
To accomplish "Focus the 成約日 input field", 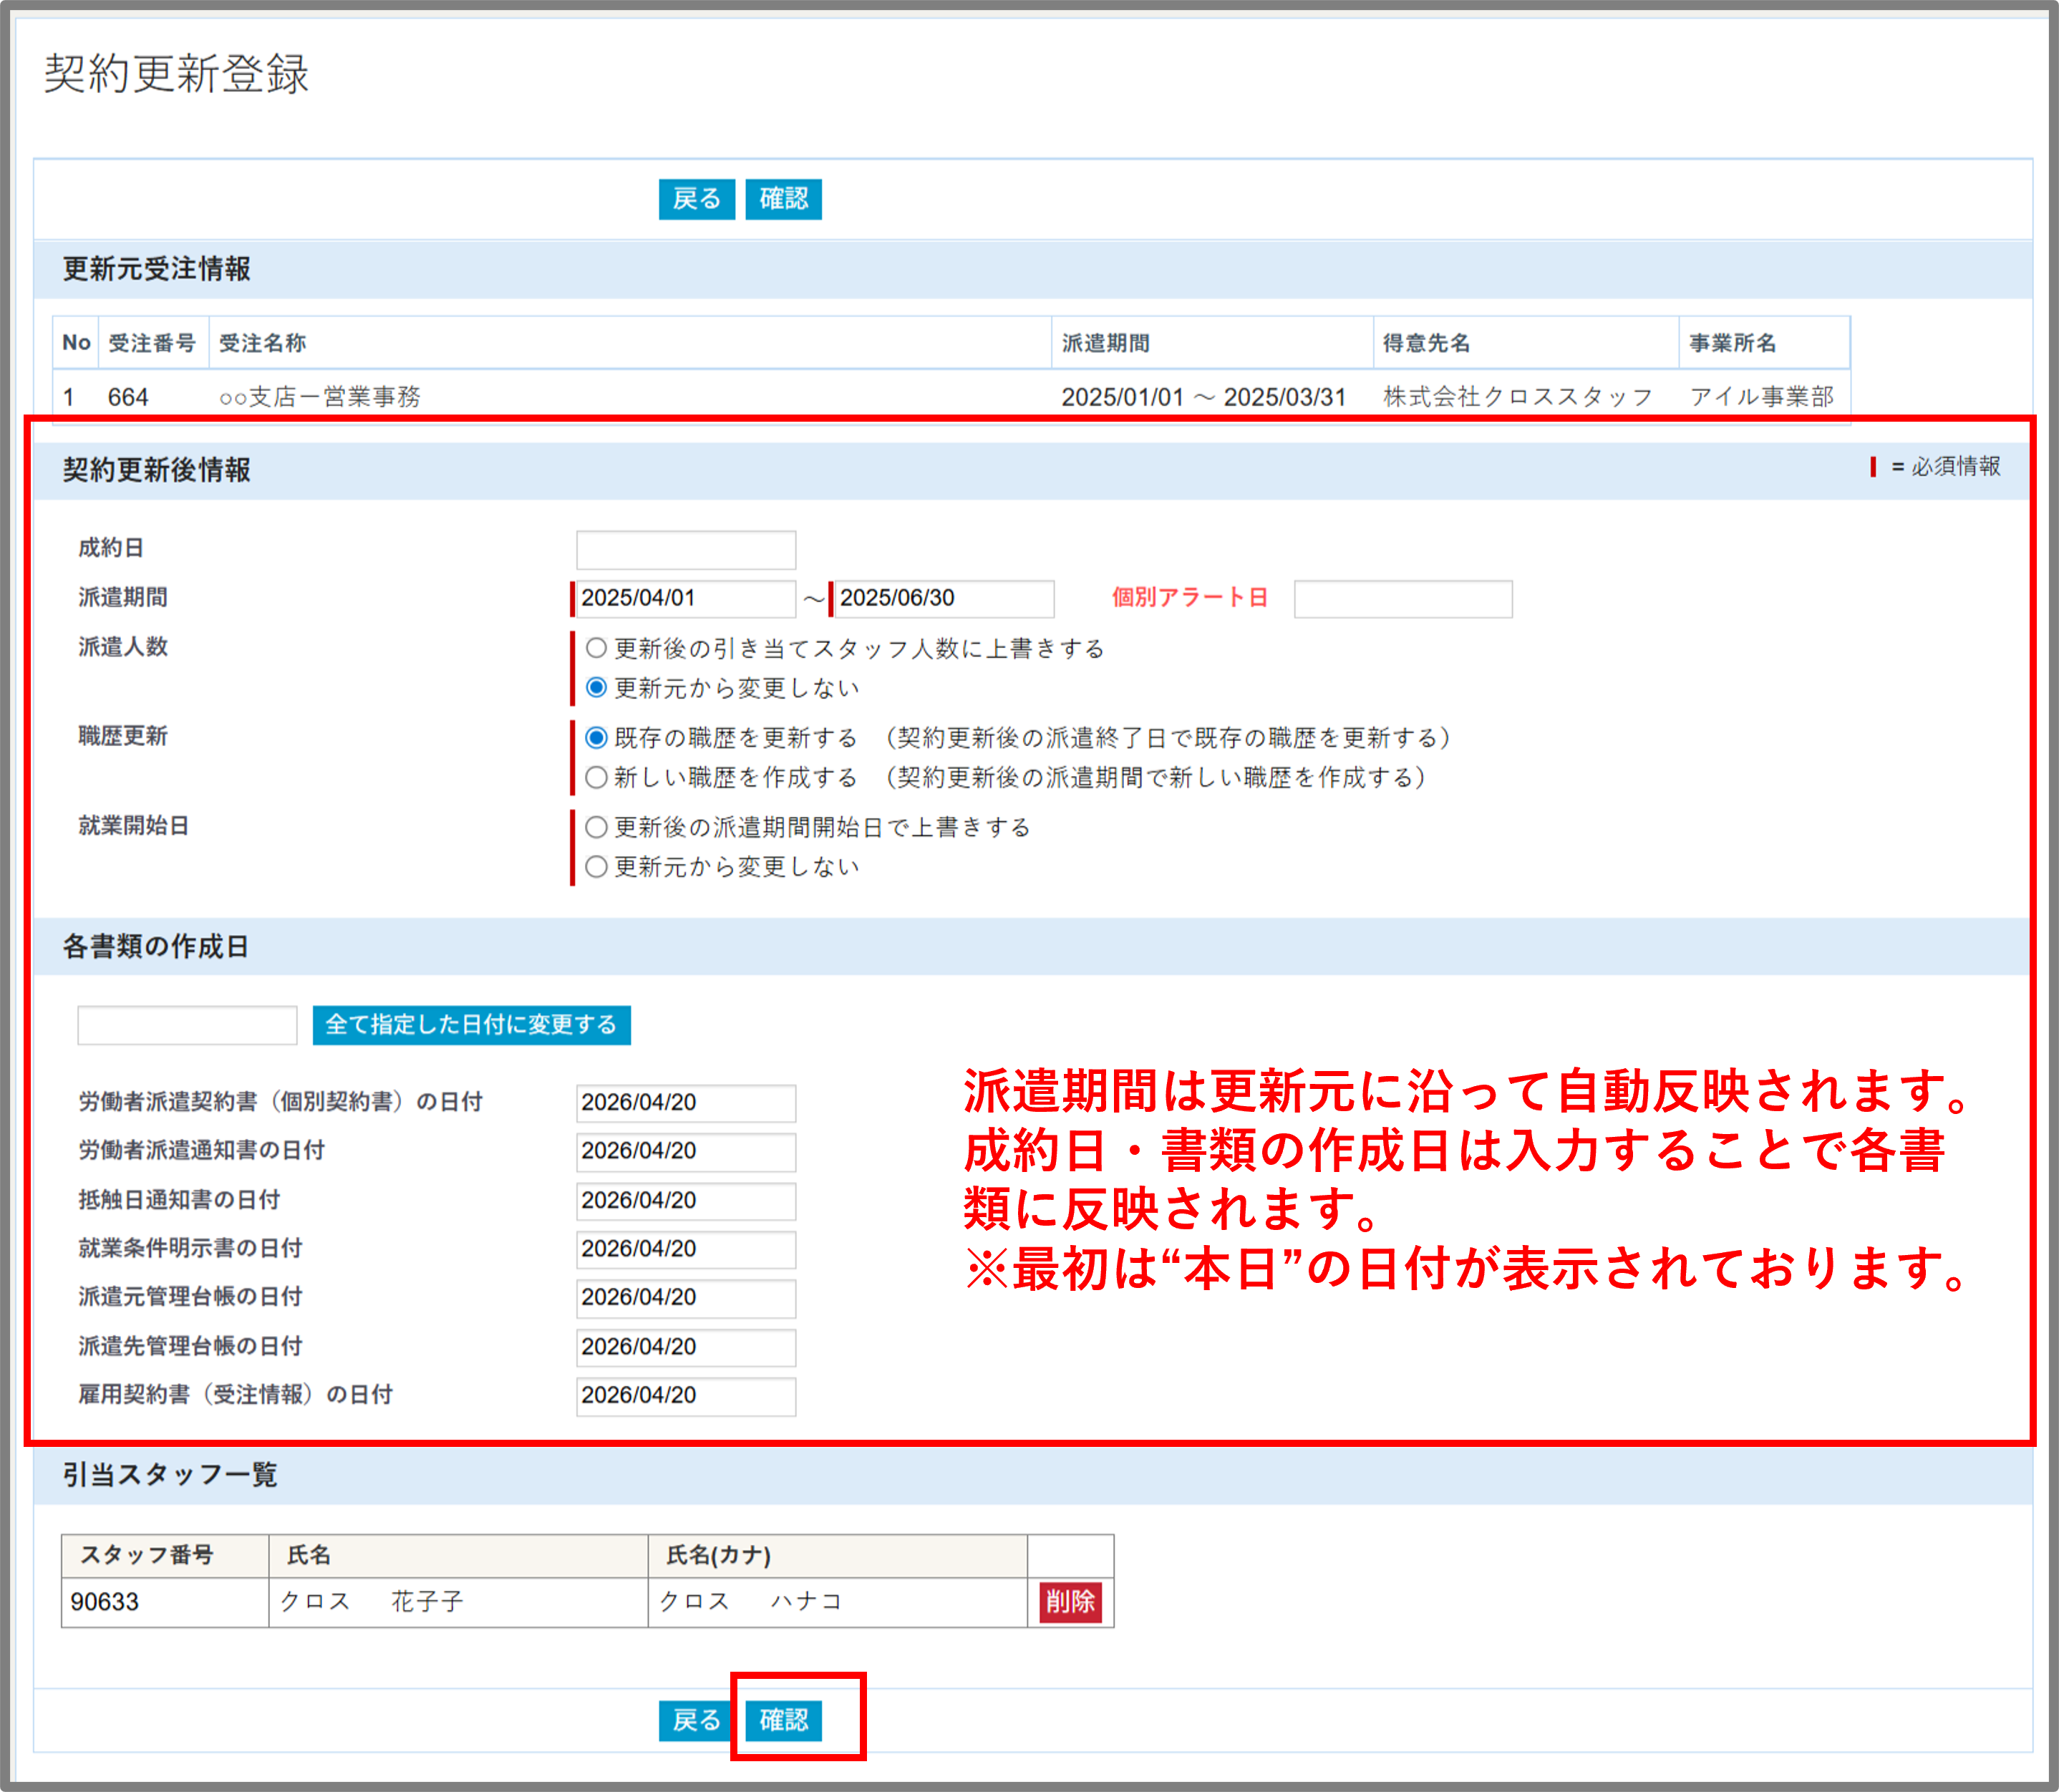I will 686,549.
